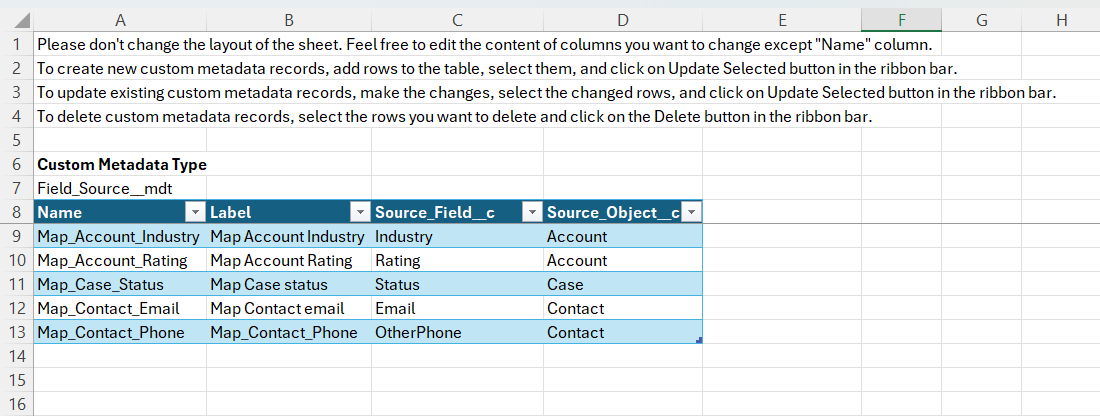This screenshot has width=1100, height=416.
Task: Open the Name column filter dropdown
Action: click(194, 213)
